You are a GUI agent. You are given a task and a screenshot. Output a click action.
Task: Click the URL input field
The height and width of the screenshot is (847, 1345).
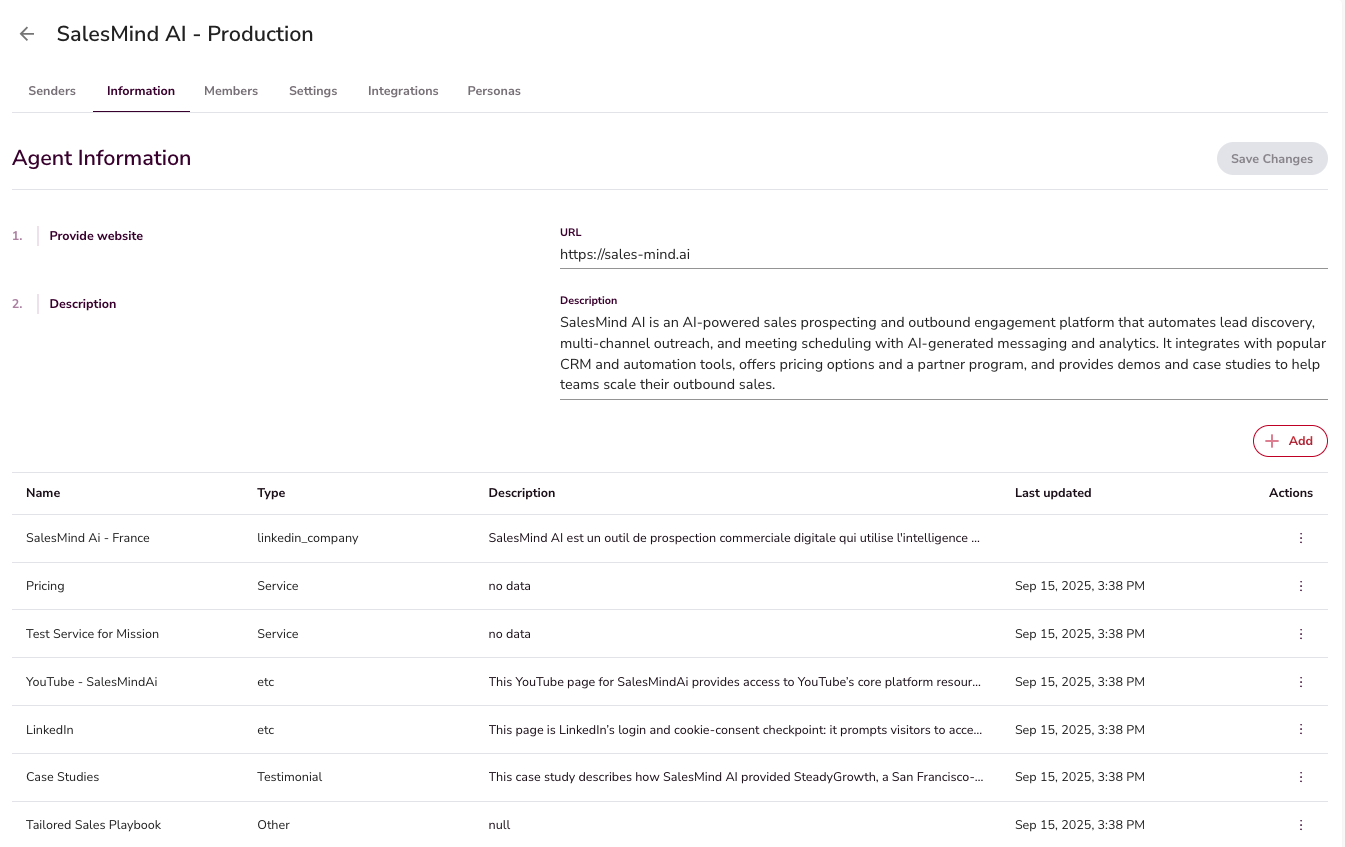[942, 255]
